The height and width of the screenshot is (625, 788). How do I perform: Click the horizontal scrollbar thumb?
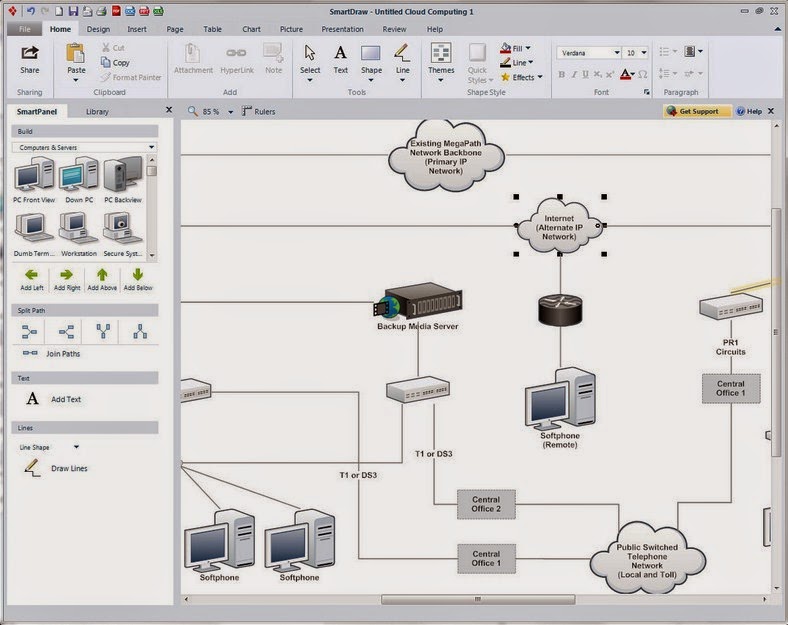pyautogui.click(x=478, y=599)
